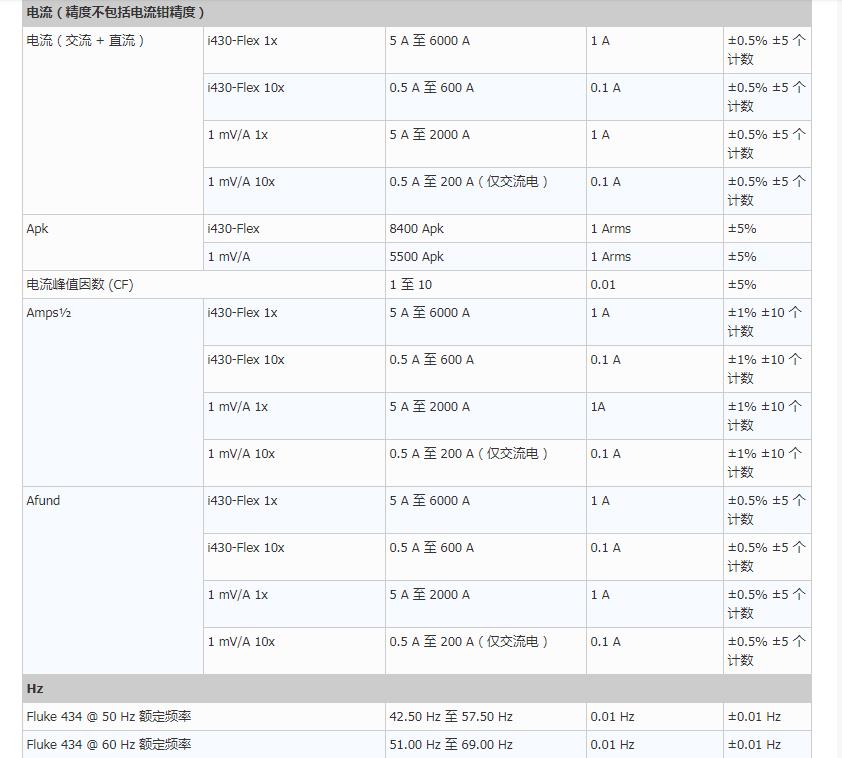Select Fluke 434 @ 50 Hz 额定频率 label
The width and height of the screenshot is (842, 758).
tap(109, 717)
